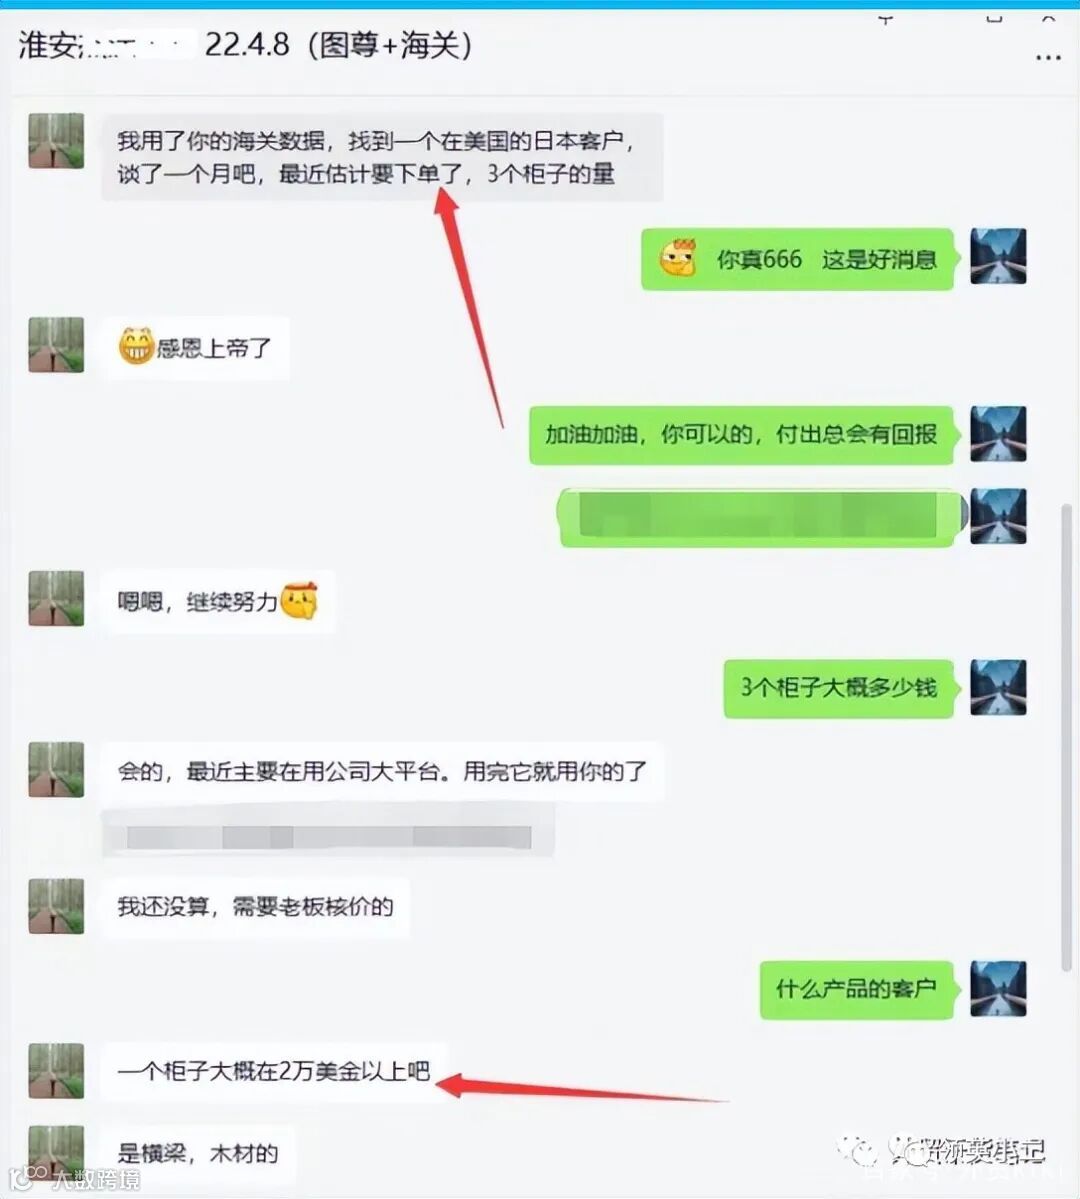Click the forest avatar beside 嗯嗯，继续努力
Viewport: 1080px width, 1199px height.
point(56,598)
